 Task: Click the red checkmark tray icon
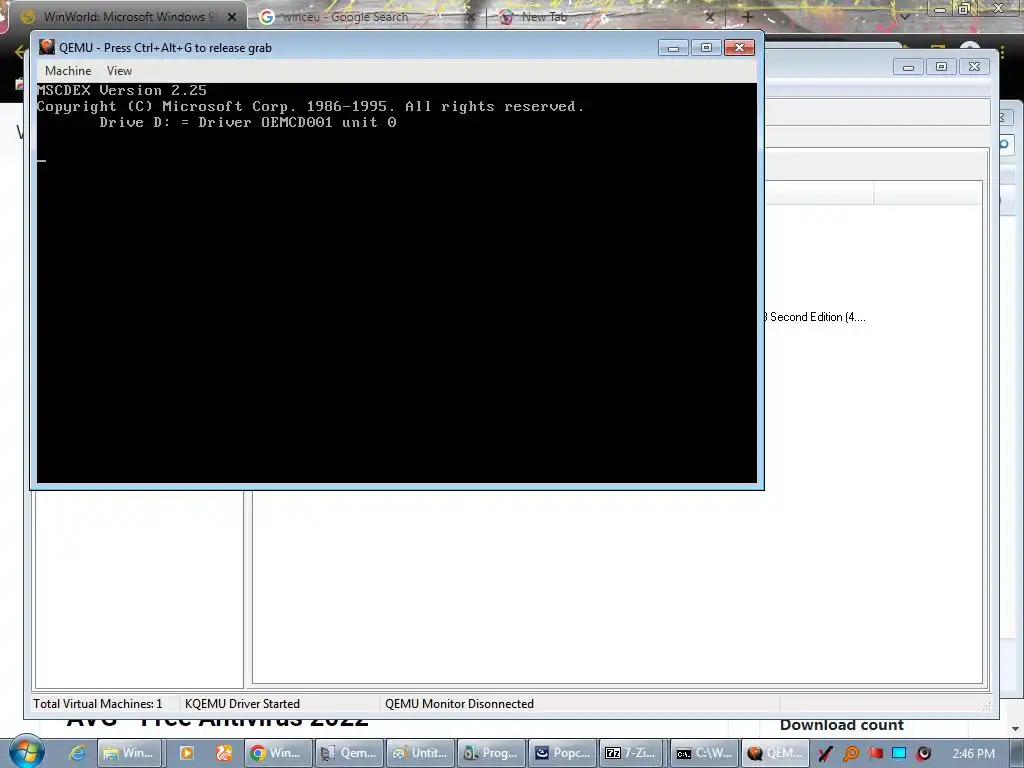coord(825,754)
